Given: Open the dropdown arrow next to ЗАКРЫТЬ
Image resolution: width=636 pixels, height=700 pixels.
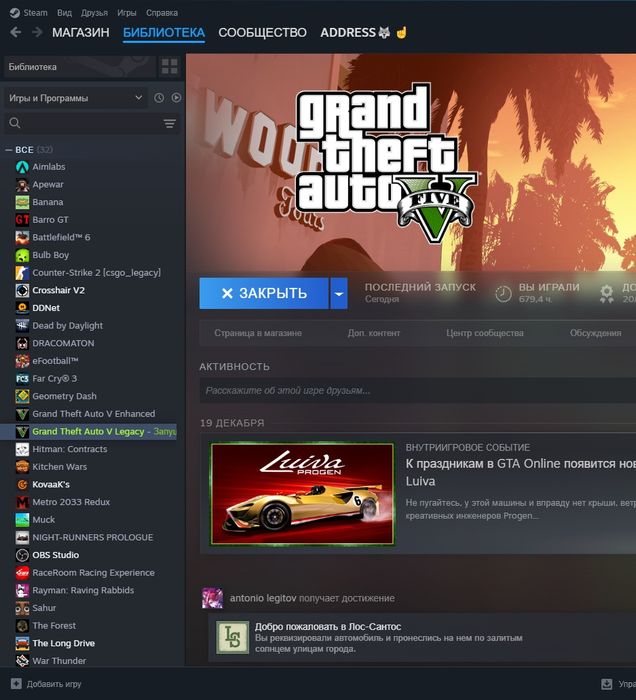Looking at the screenshot, I should 339,293.
